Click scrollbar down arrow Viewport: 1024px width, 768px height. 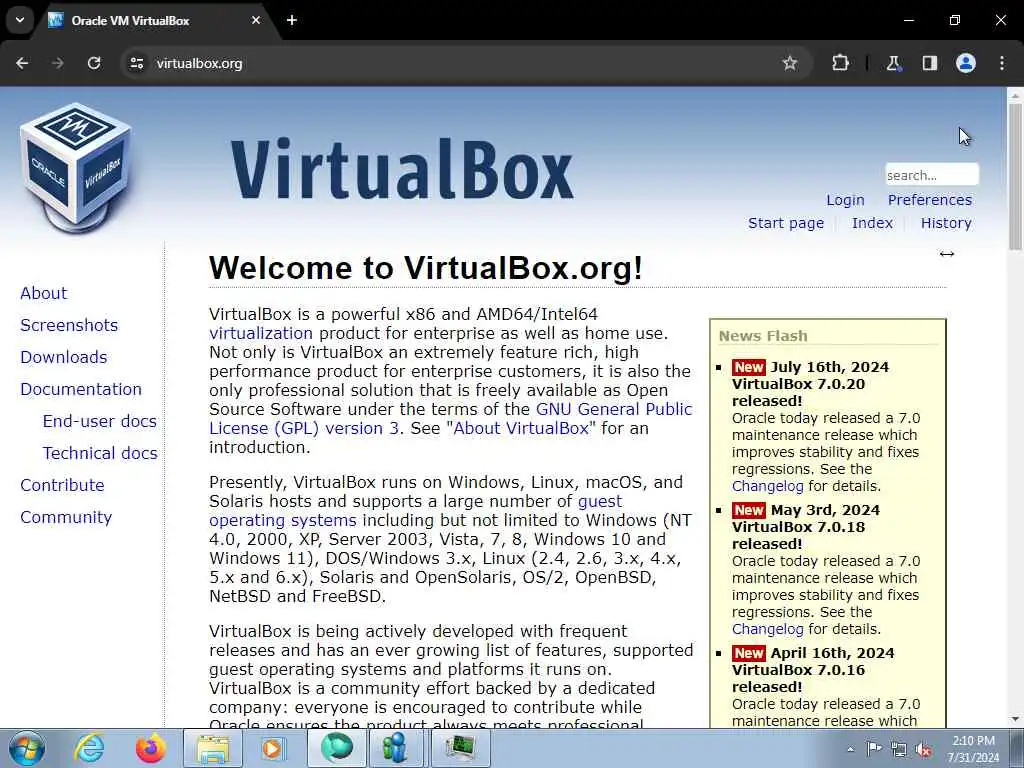point(1015,719)
